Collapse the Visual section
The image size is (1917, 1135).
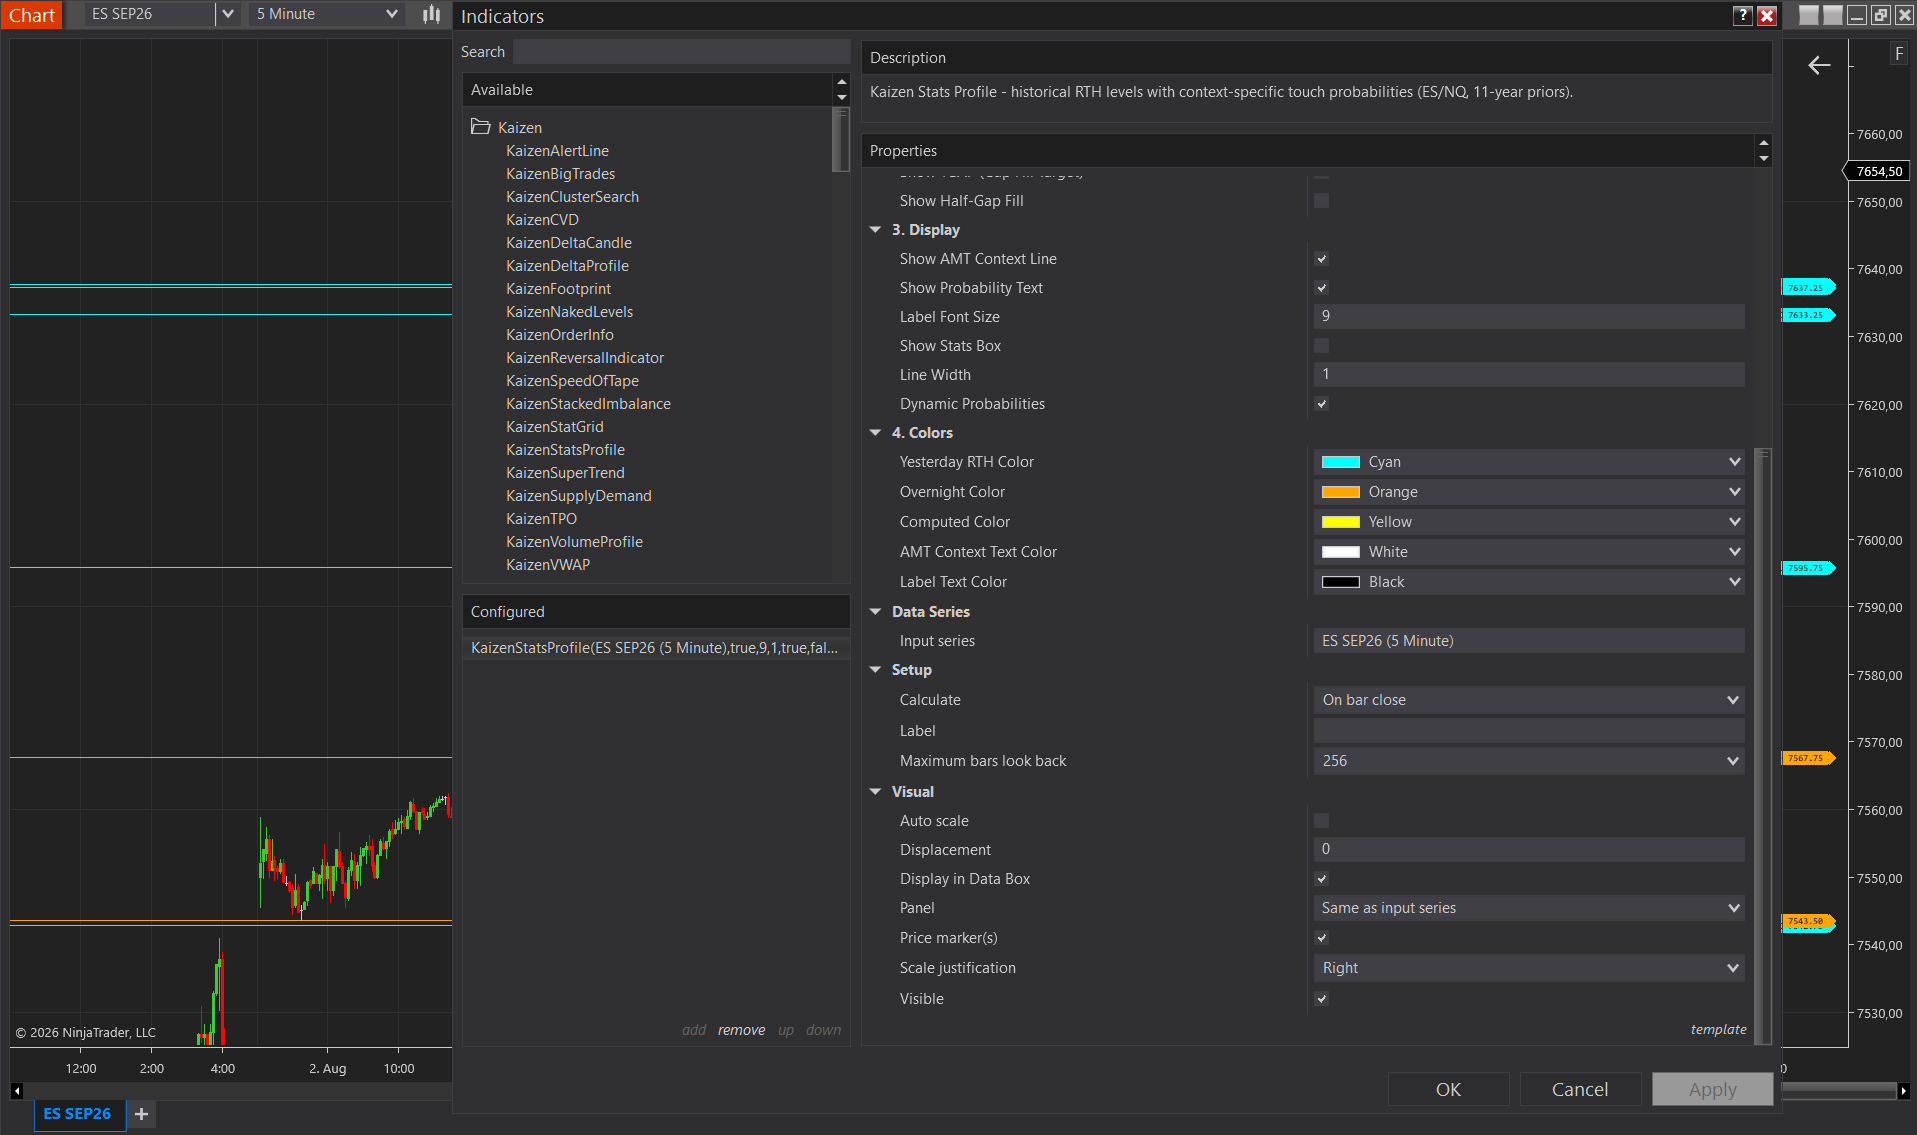875,792
